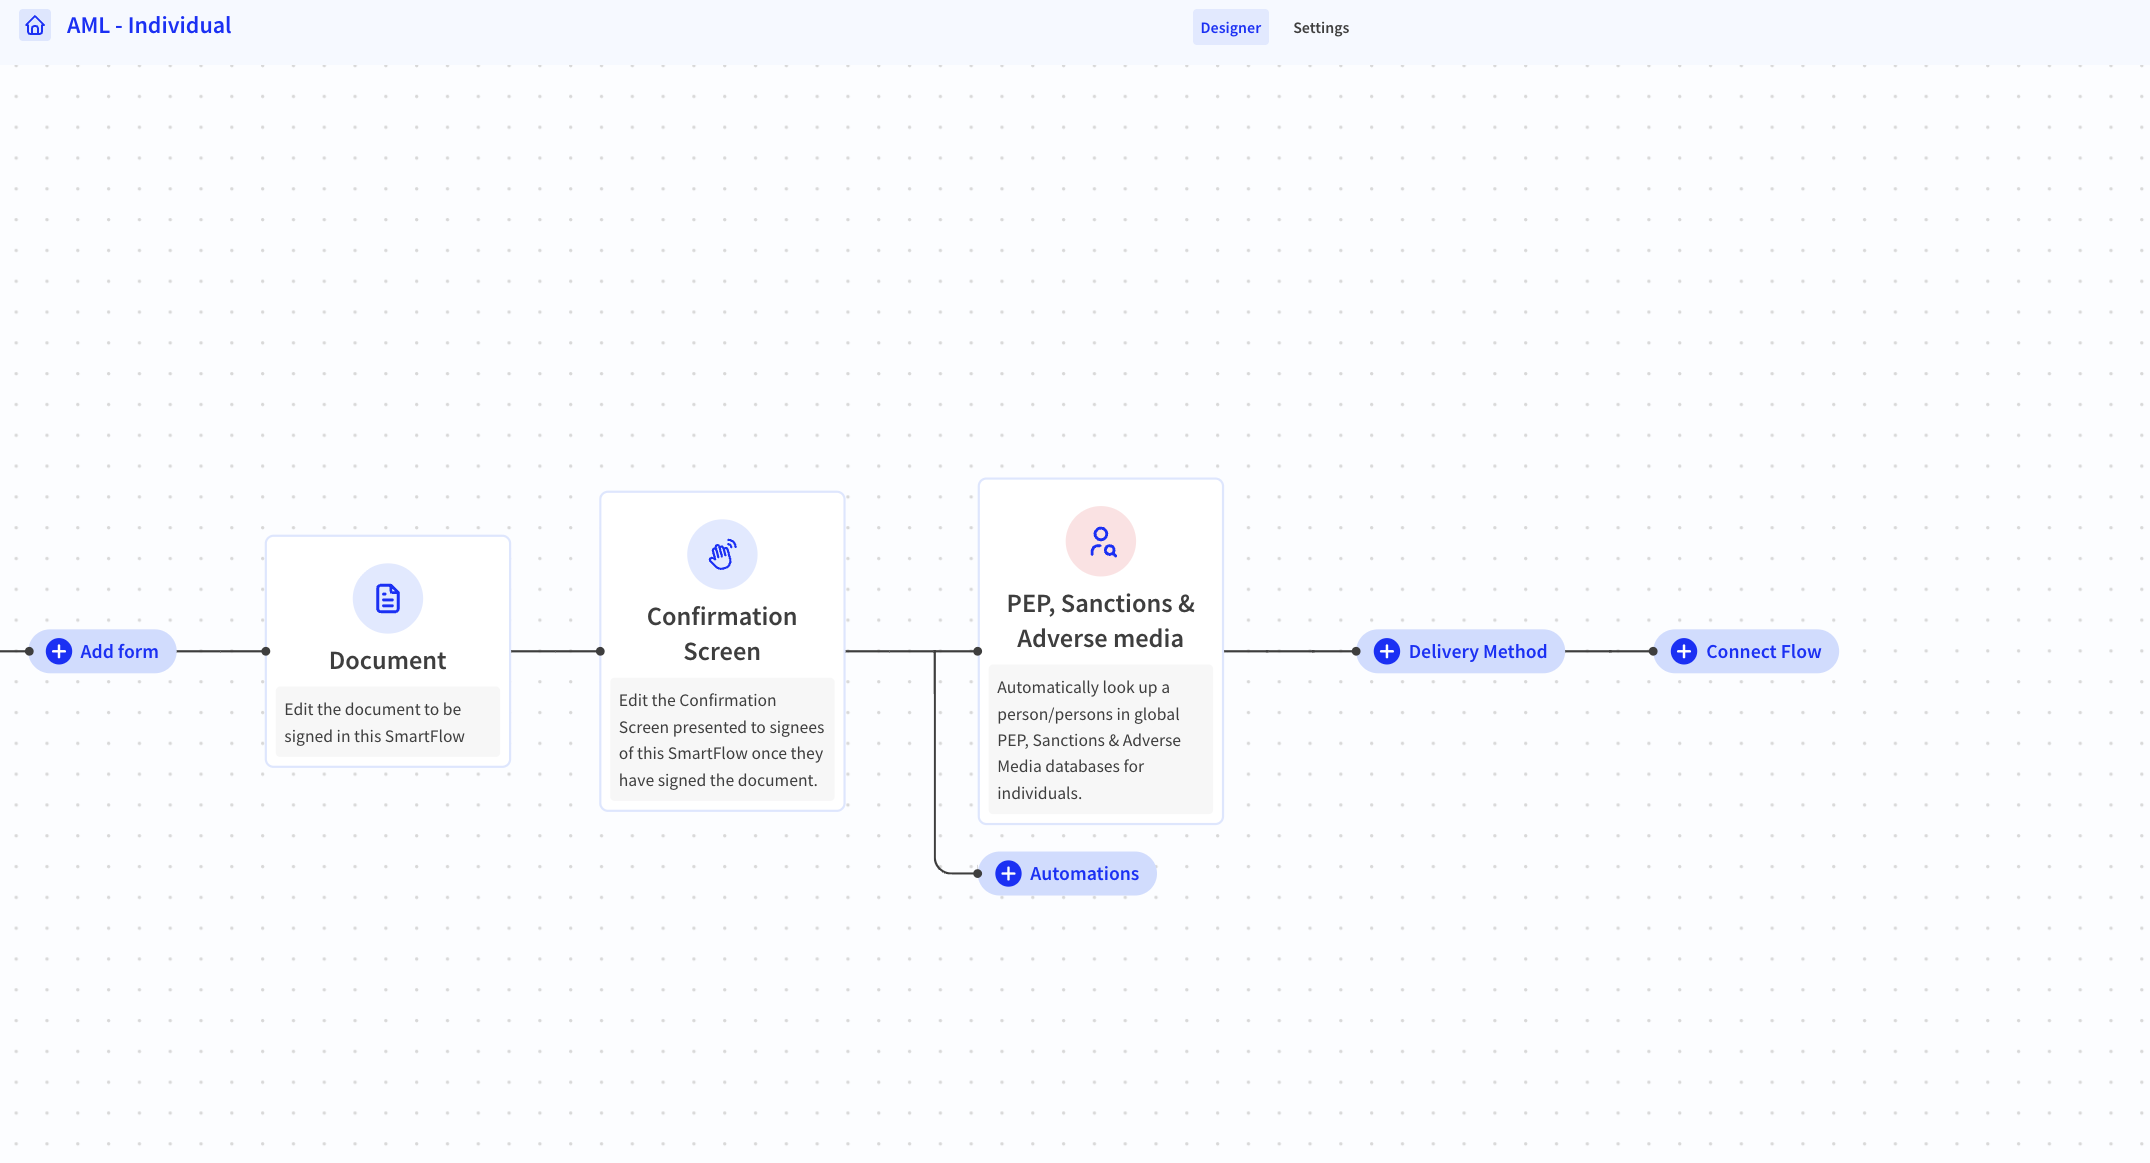Switch to the Designer tab
2150x1163 pixels.
[x=1230, y=28]
